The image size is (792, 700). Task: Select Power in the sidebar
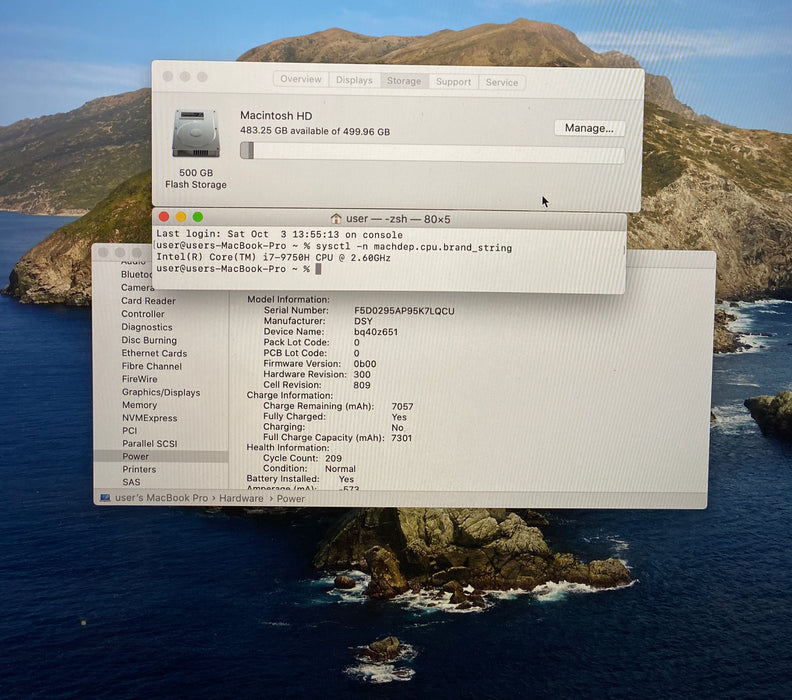tap(161, 457)
